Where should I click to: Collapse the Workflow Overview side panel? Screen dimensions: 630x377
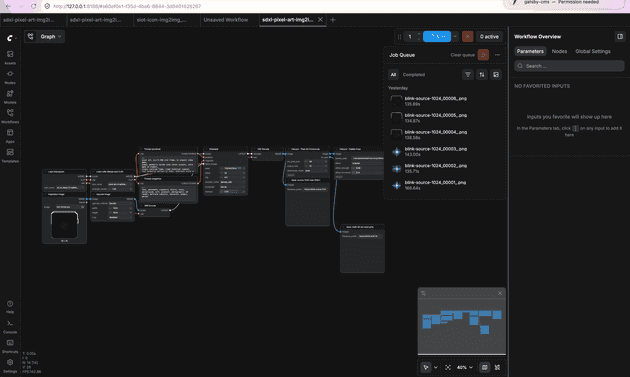[x=620, y=37]
